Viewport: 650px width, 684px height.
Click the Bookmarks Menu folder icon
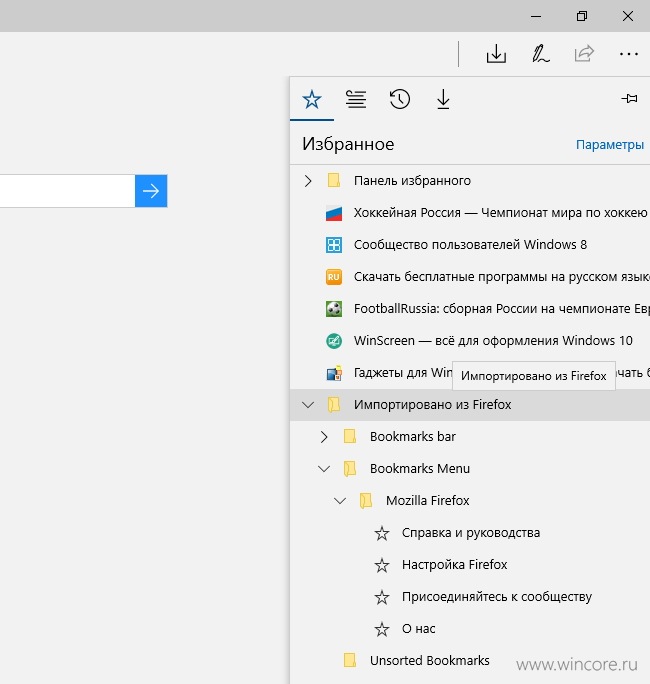[350, 469]
